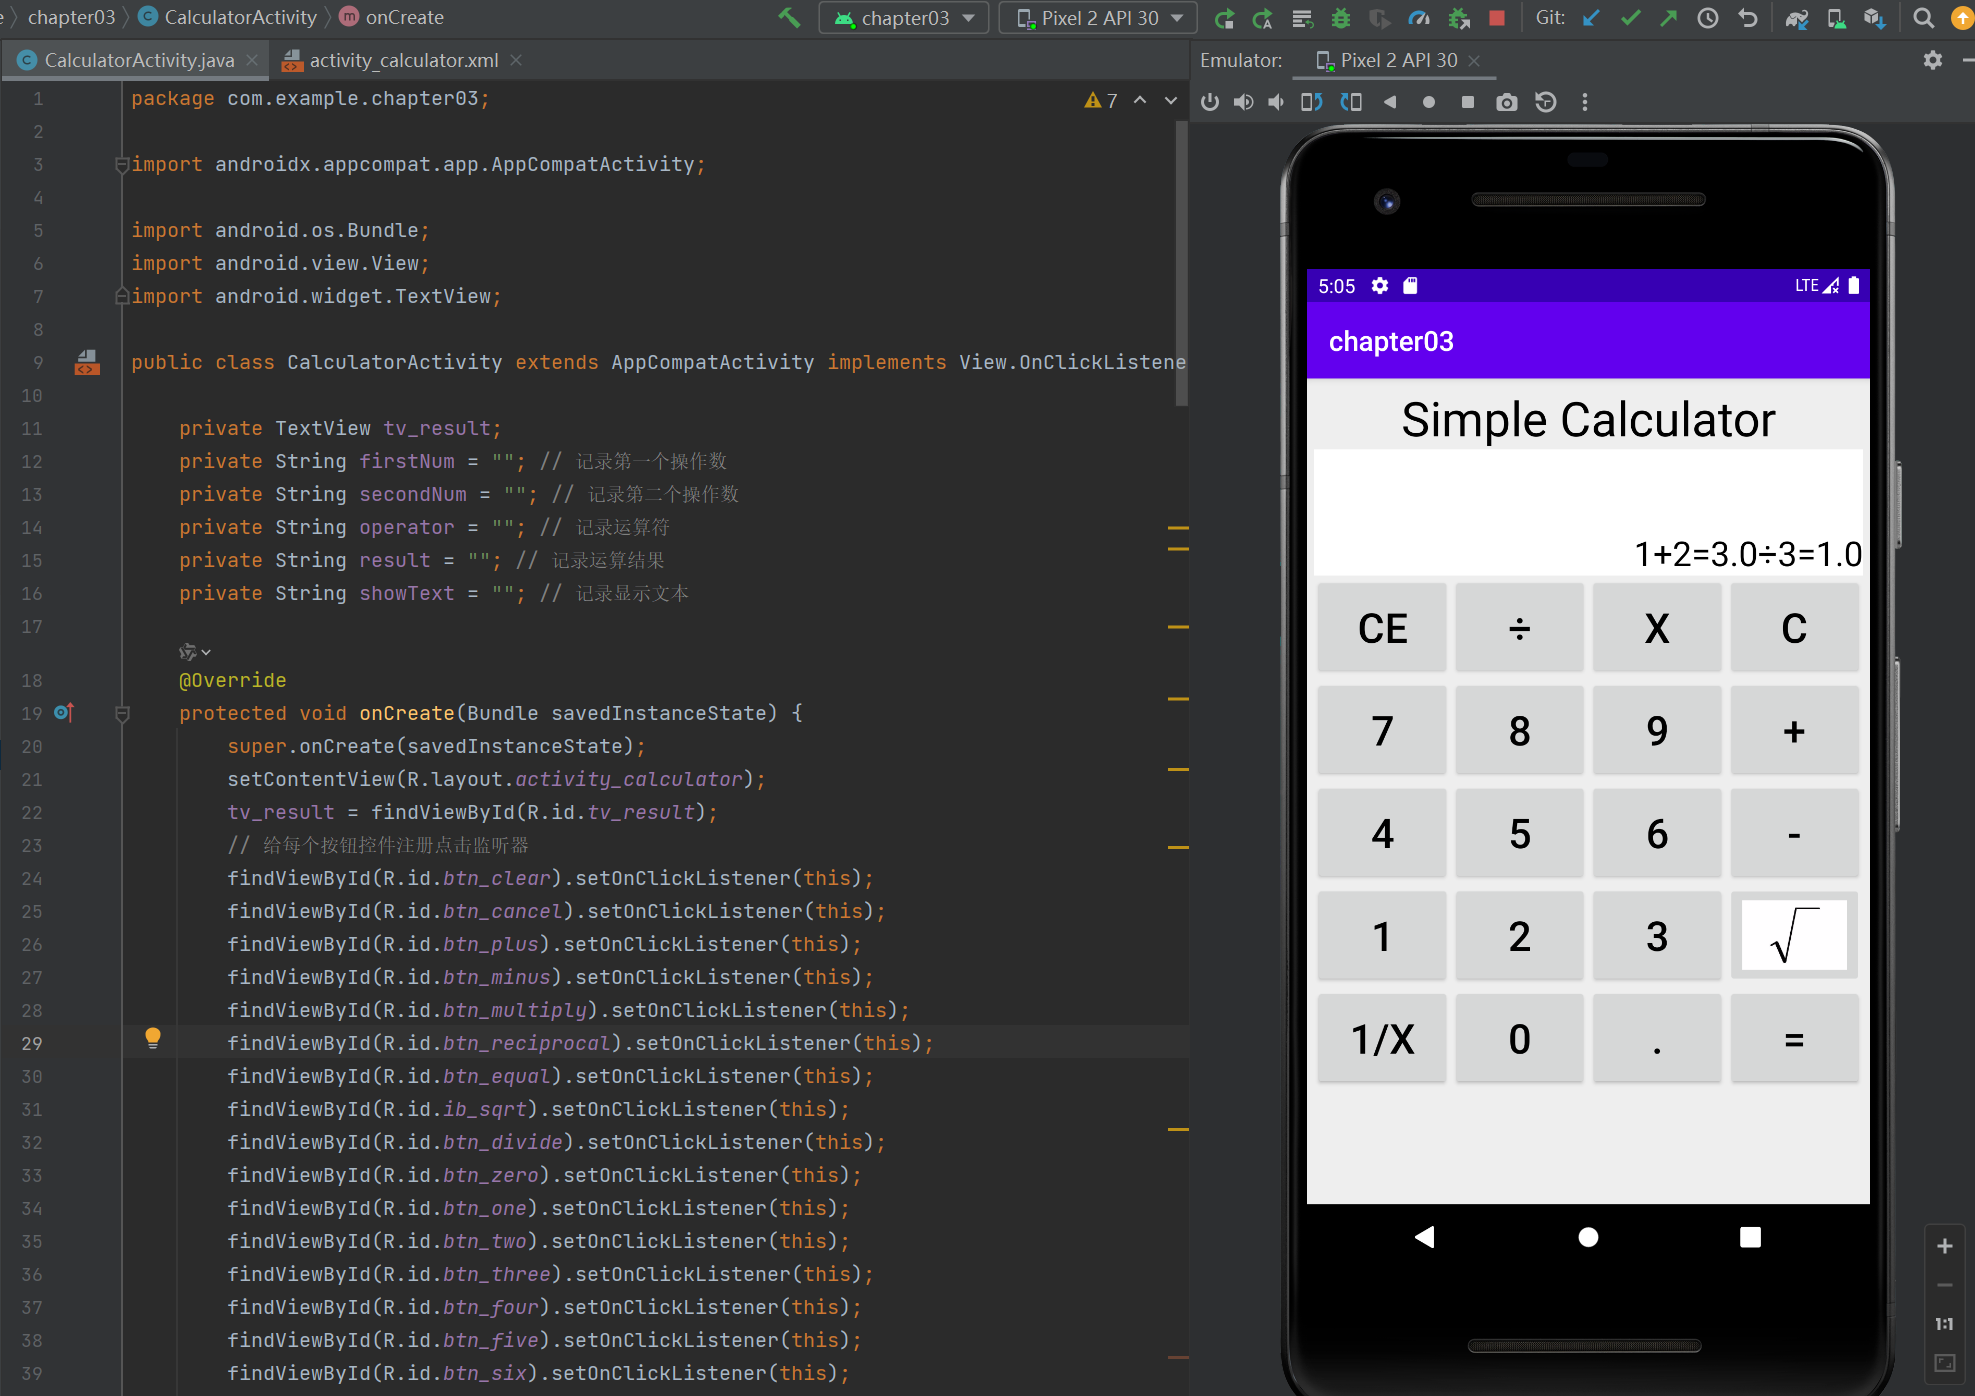Click the orange update notification icon
The height and width of the screenshot is (1396, 1975).
tap(1962, 18)
